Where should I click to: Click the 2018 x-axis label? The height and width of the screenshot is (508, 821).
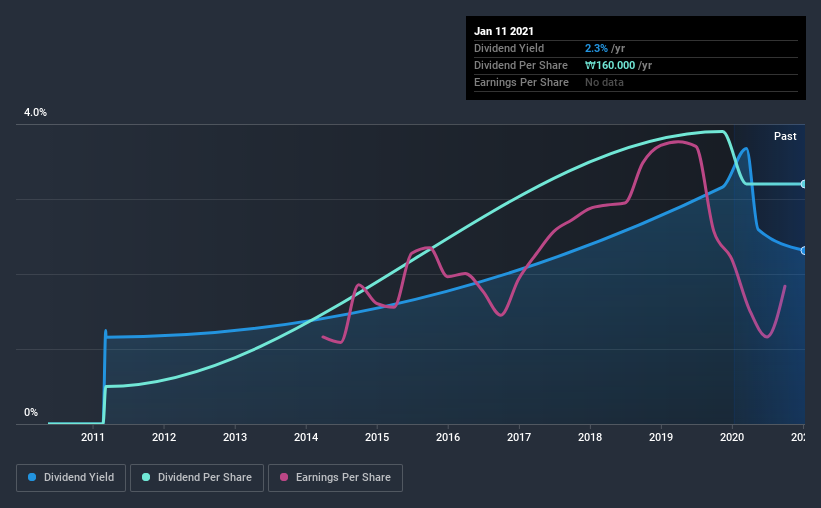pyautogui.click(x=590, y=437)
